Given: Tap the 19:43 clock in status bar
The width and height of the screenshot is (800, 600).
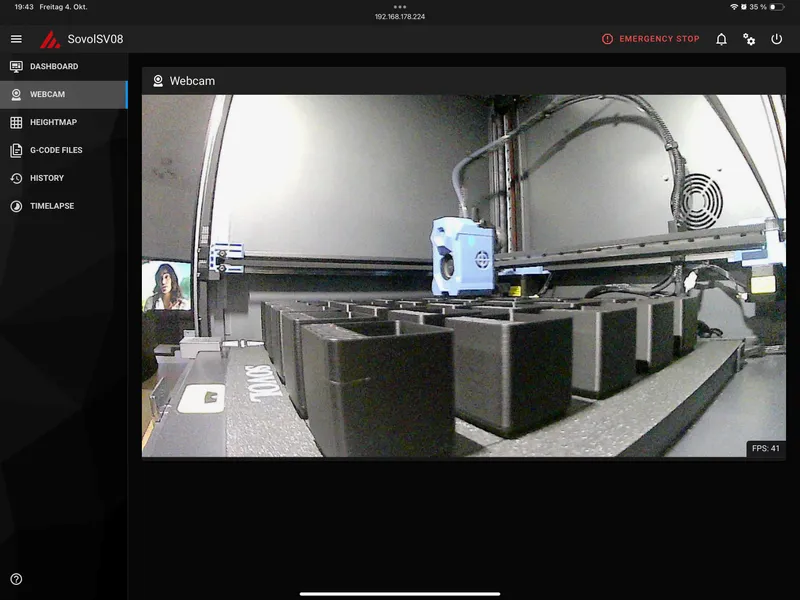Looking at the screenshot, I should point(24,7).
